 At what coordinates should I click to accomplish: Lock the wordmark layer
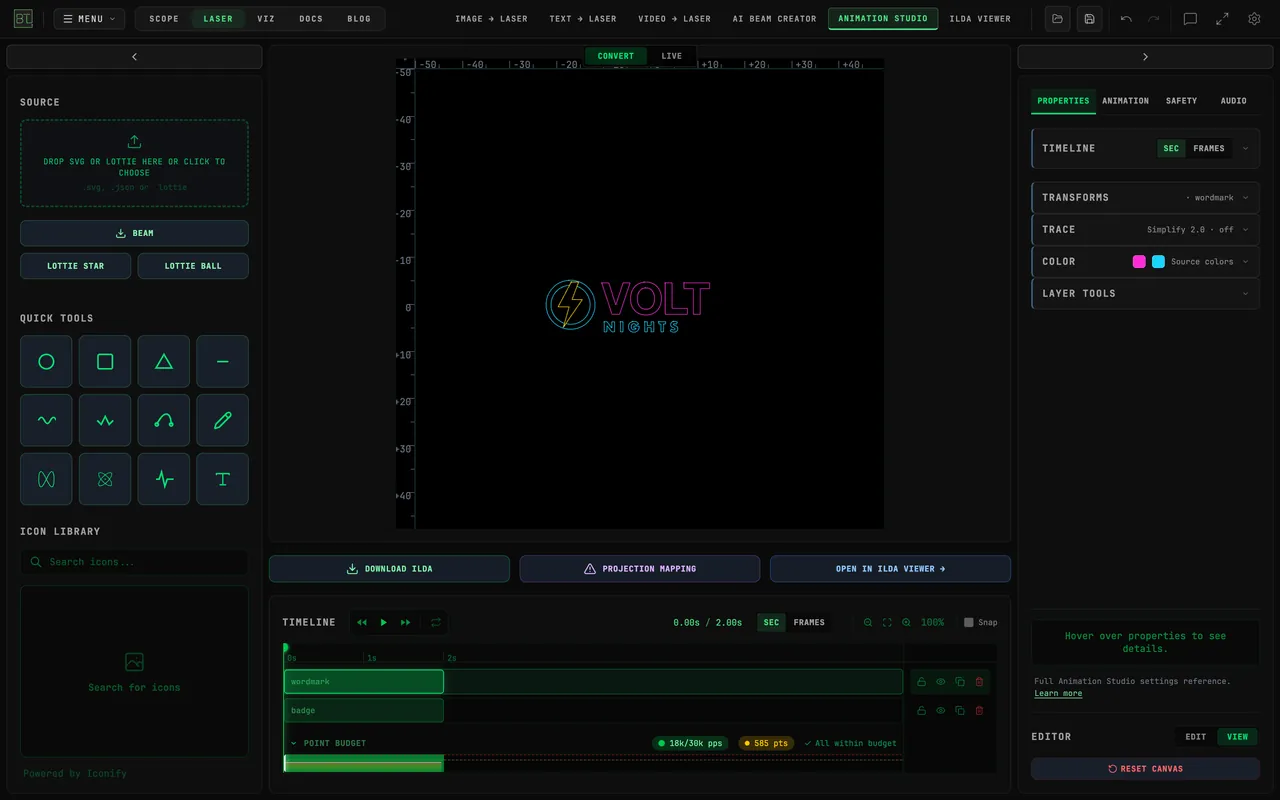point(921,682)
